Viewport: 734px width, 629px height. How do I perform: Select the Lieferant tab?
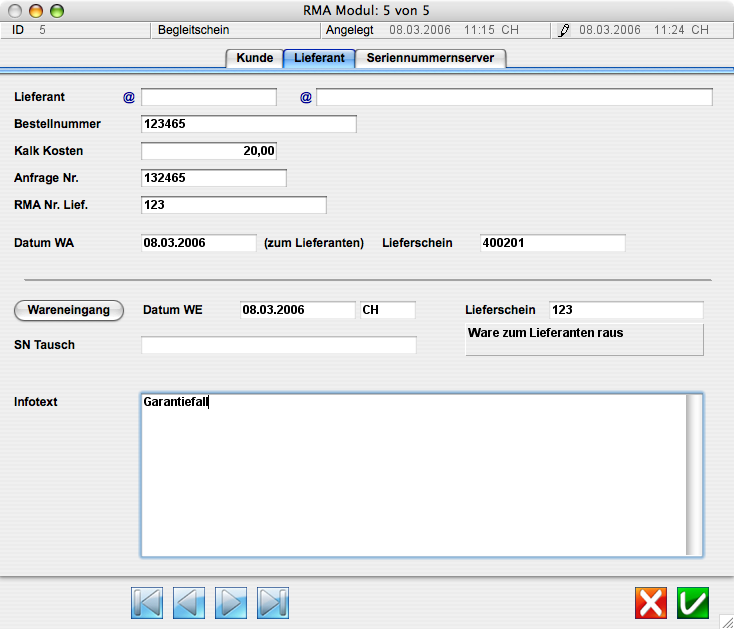(x=319, y=58)
